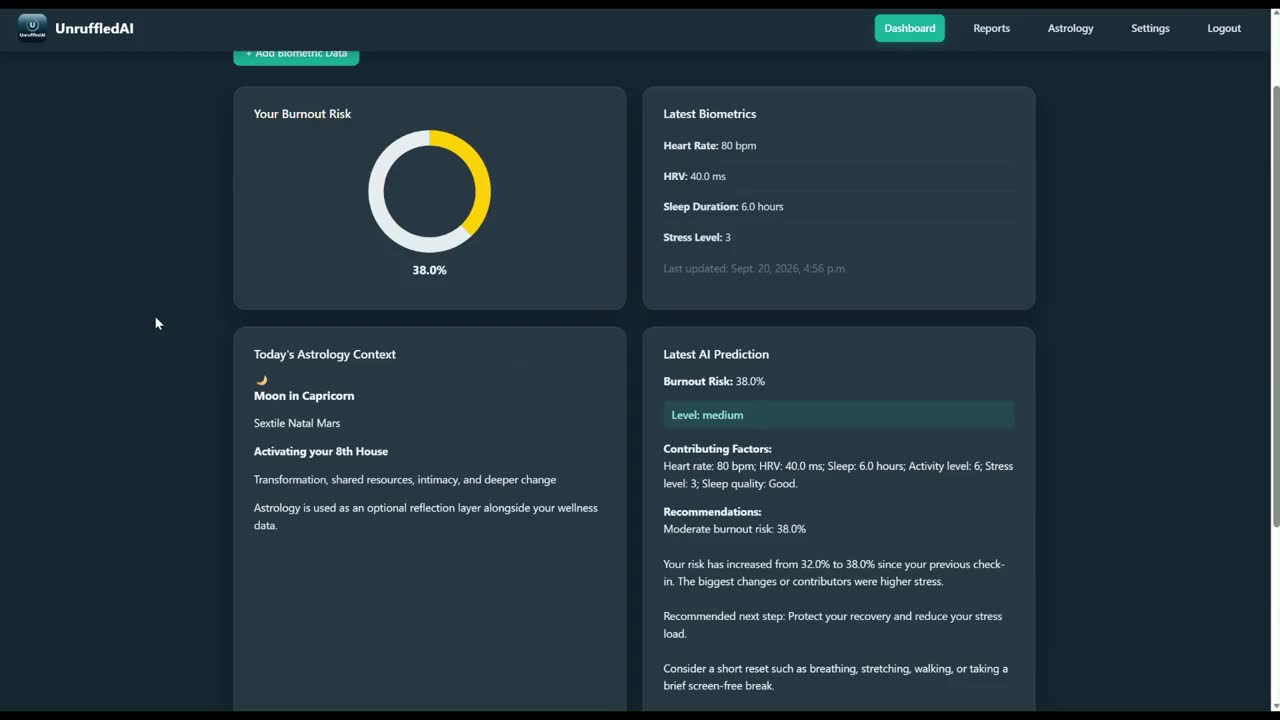Image resolution: width=1280 pixels, height=720 pixels.
Task: Open the Astrology page
Action: (1070, 28)
